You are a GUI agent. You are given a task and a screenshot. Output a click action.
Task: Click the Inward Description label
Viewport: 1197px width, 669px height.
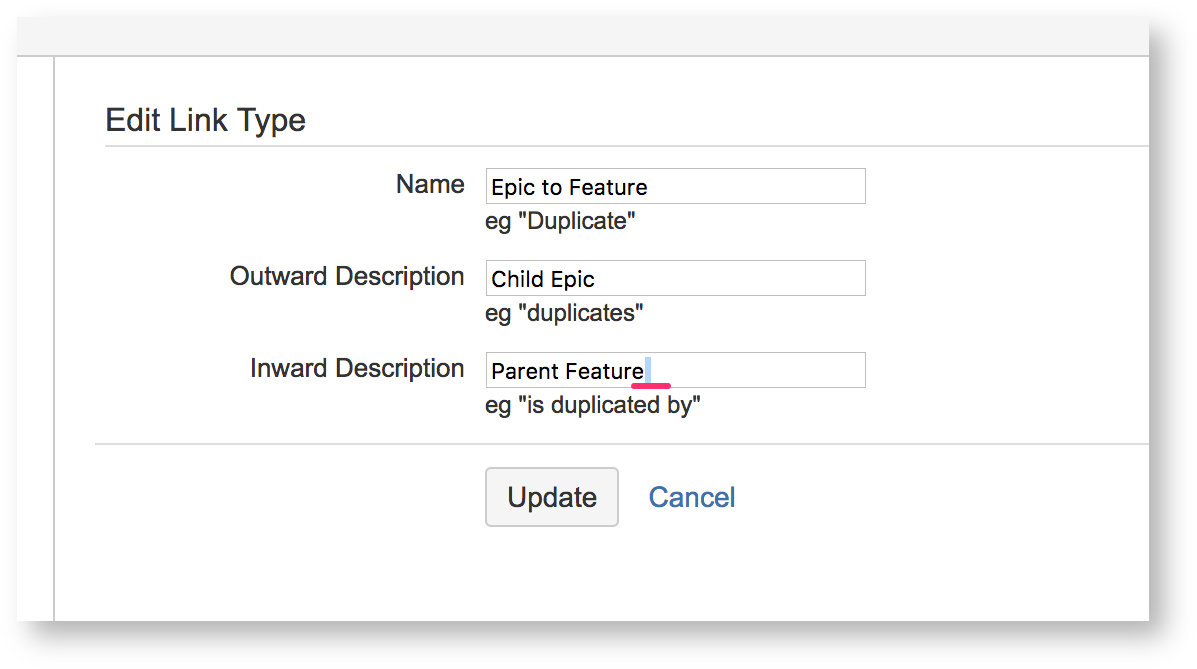point(357,369)
